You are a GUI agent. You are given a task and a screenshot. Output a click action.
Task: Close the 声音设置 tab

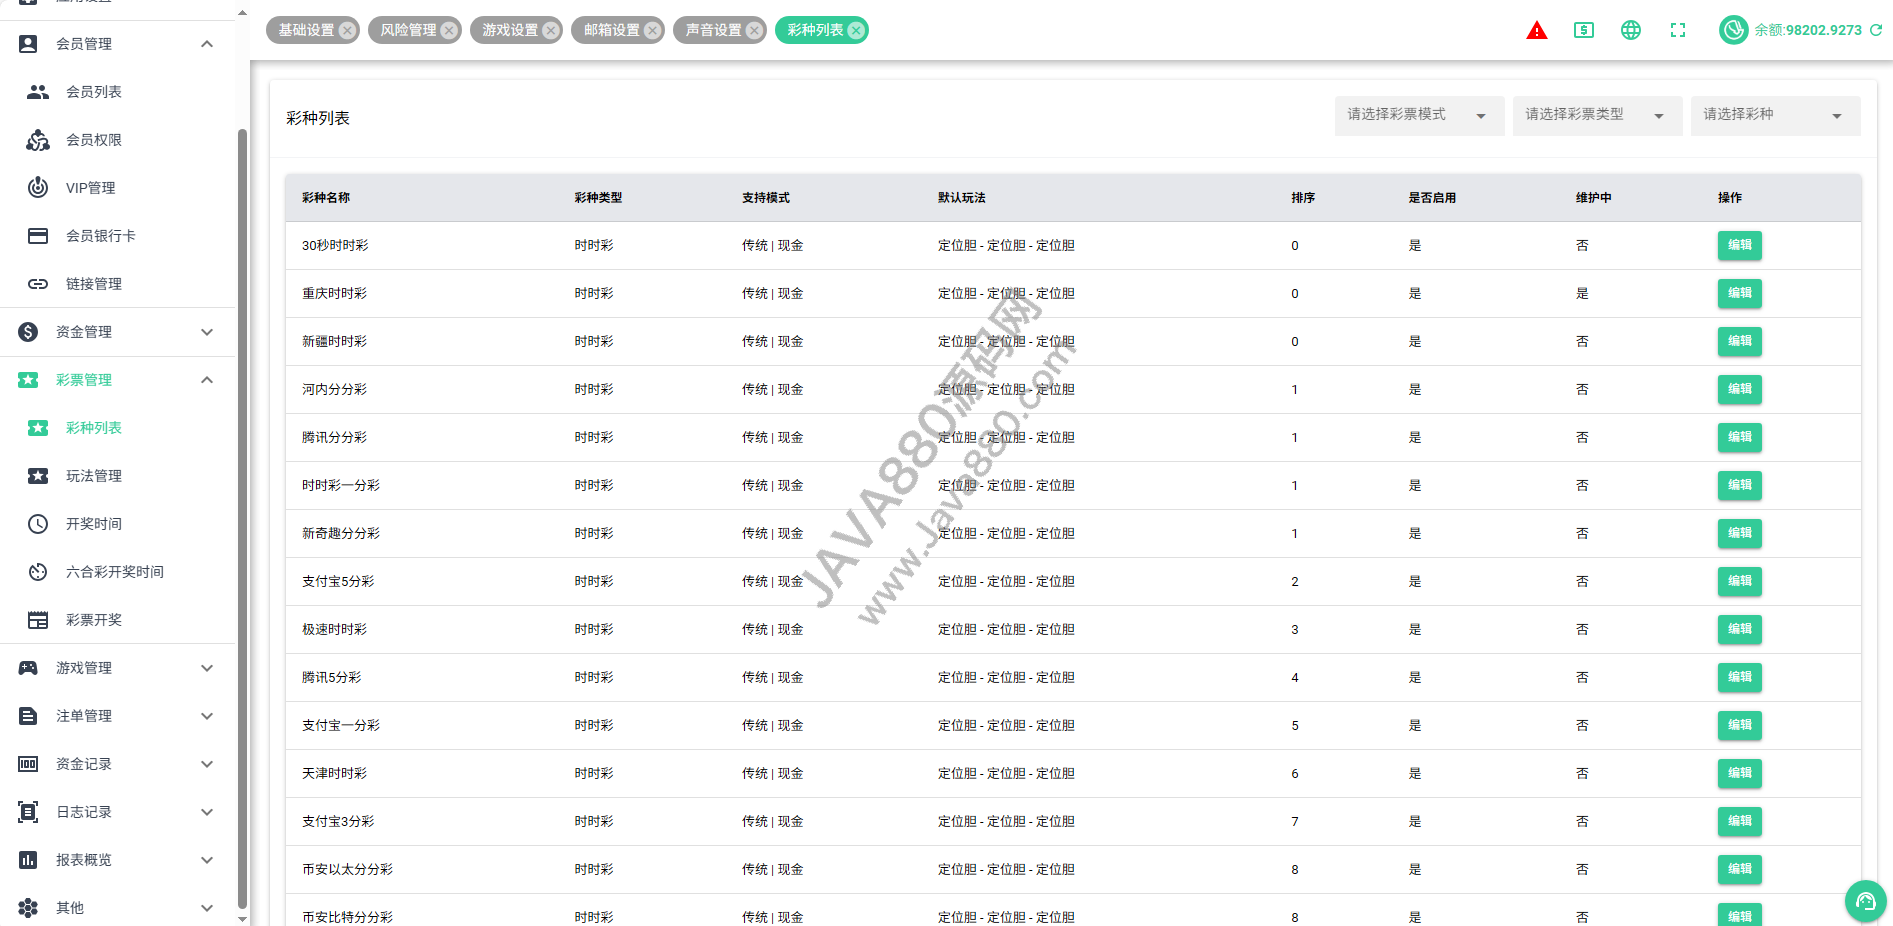tap(755, 30)
